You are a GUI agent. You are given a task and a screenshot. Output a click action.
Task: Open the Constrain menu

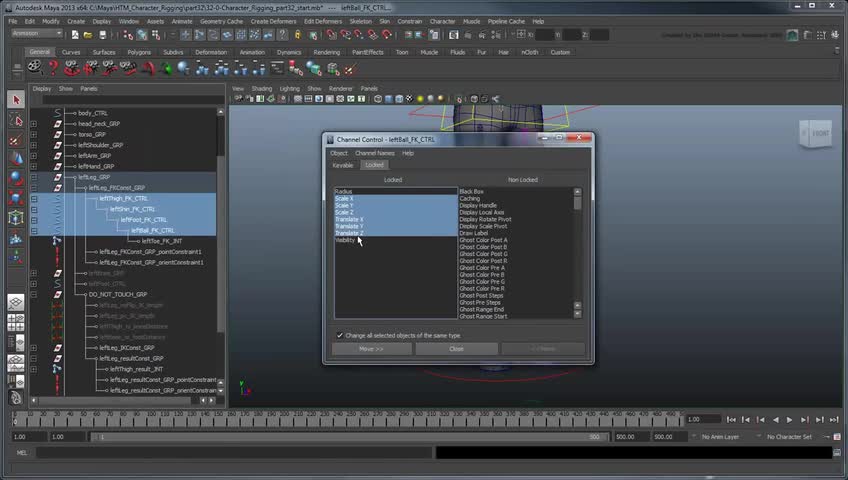pos(409,22)
